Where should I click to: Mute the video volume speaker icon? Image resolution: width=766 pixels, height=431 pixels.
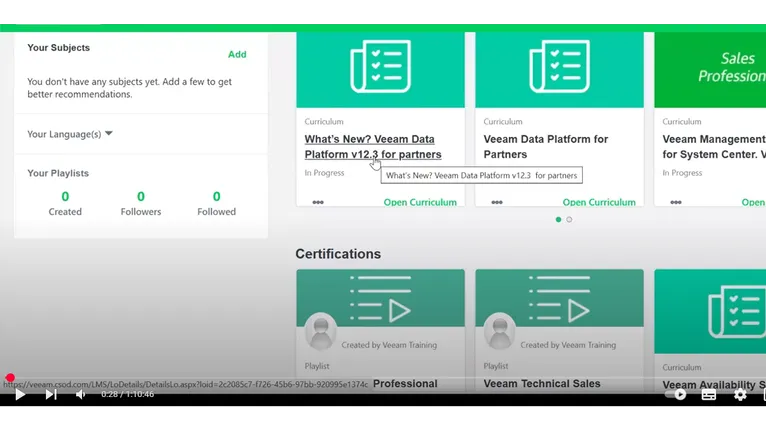(81, 394)
